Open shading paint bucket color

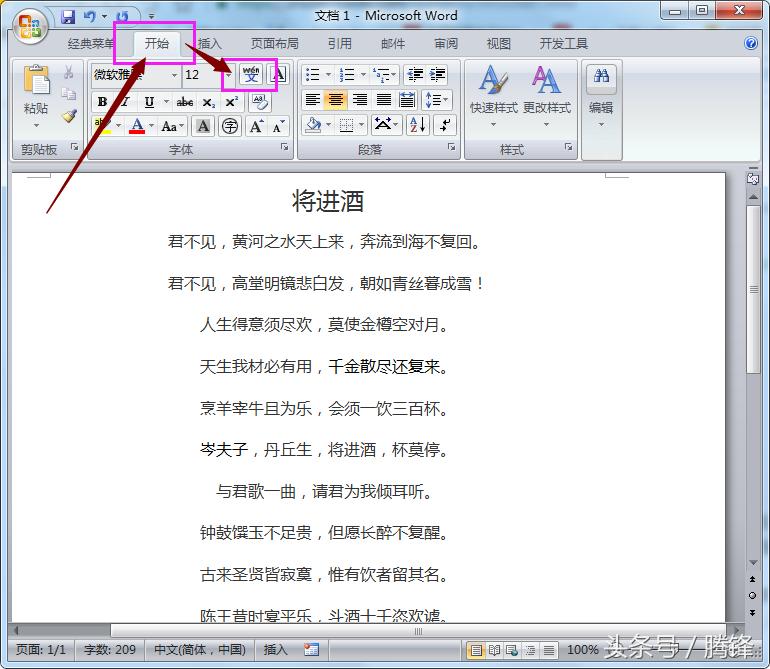click(x=313, y=125)
